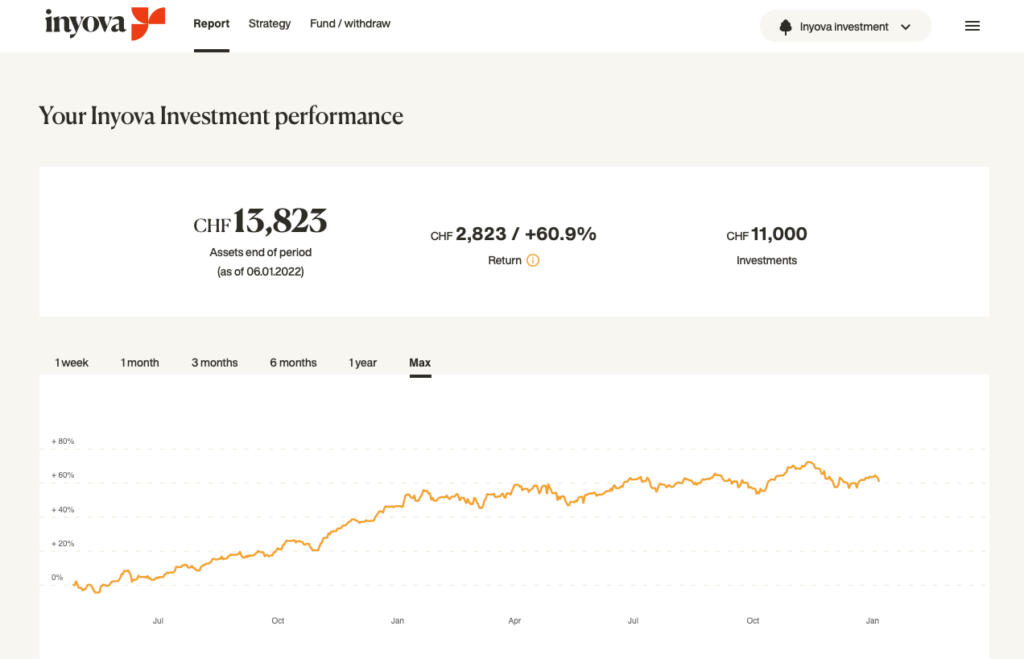Click the Return label
1024x659 pixels.
point(505,261)
